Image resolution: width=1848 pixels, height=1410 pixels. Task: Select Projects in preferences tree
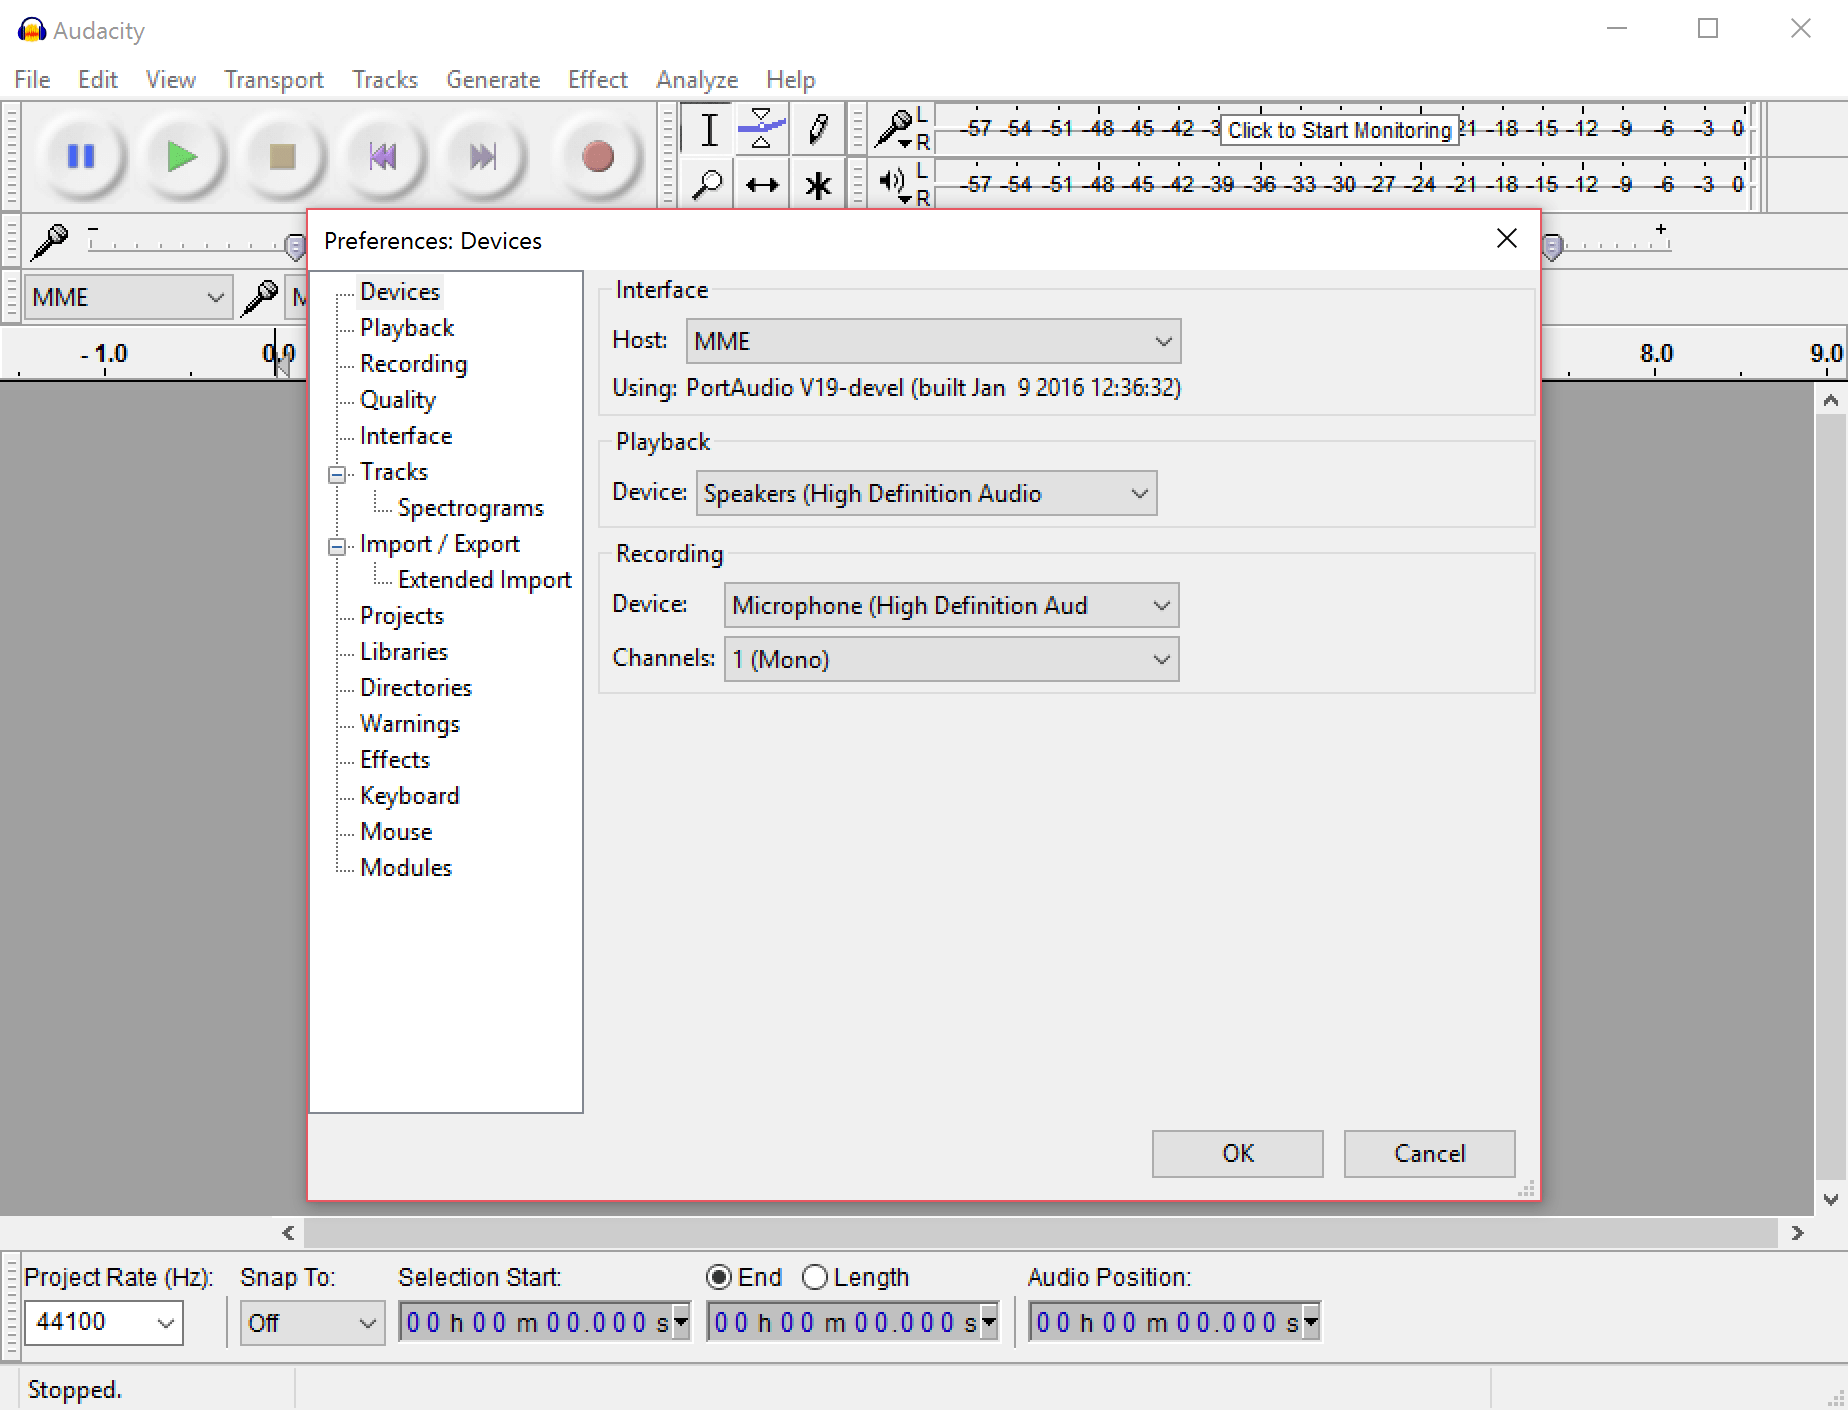pyautogui.click(x=402, y=616)
